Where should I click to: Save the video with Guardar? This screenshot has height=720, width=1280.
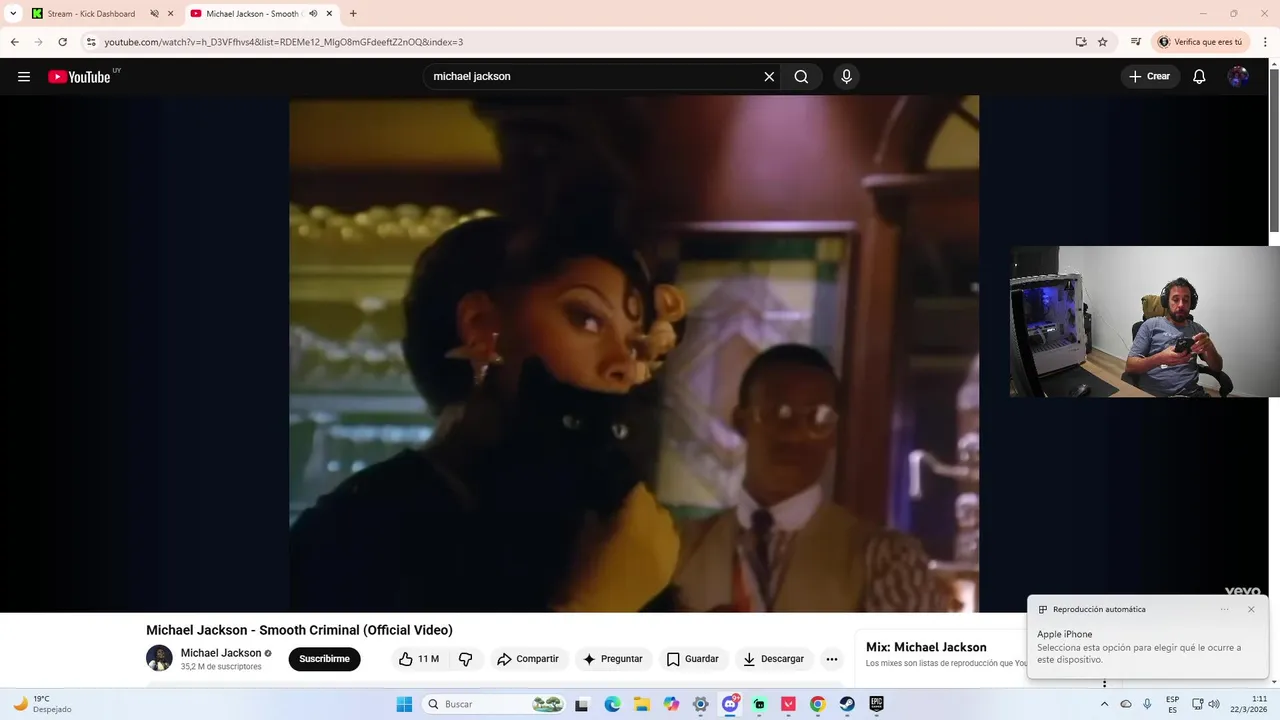[693, 659]
